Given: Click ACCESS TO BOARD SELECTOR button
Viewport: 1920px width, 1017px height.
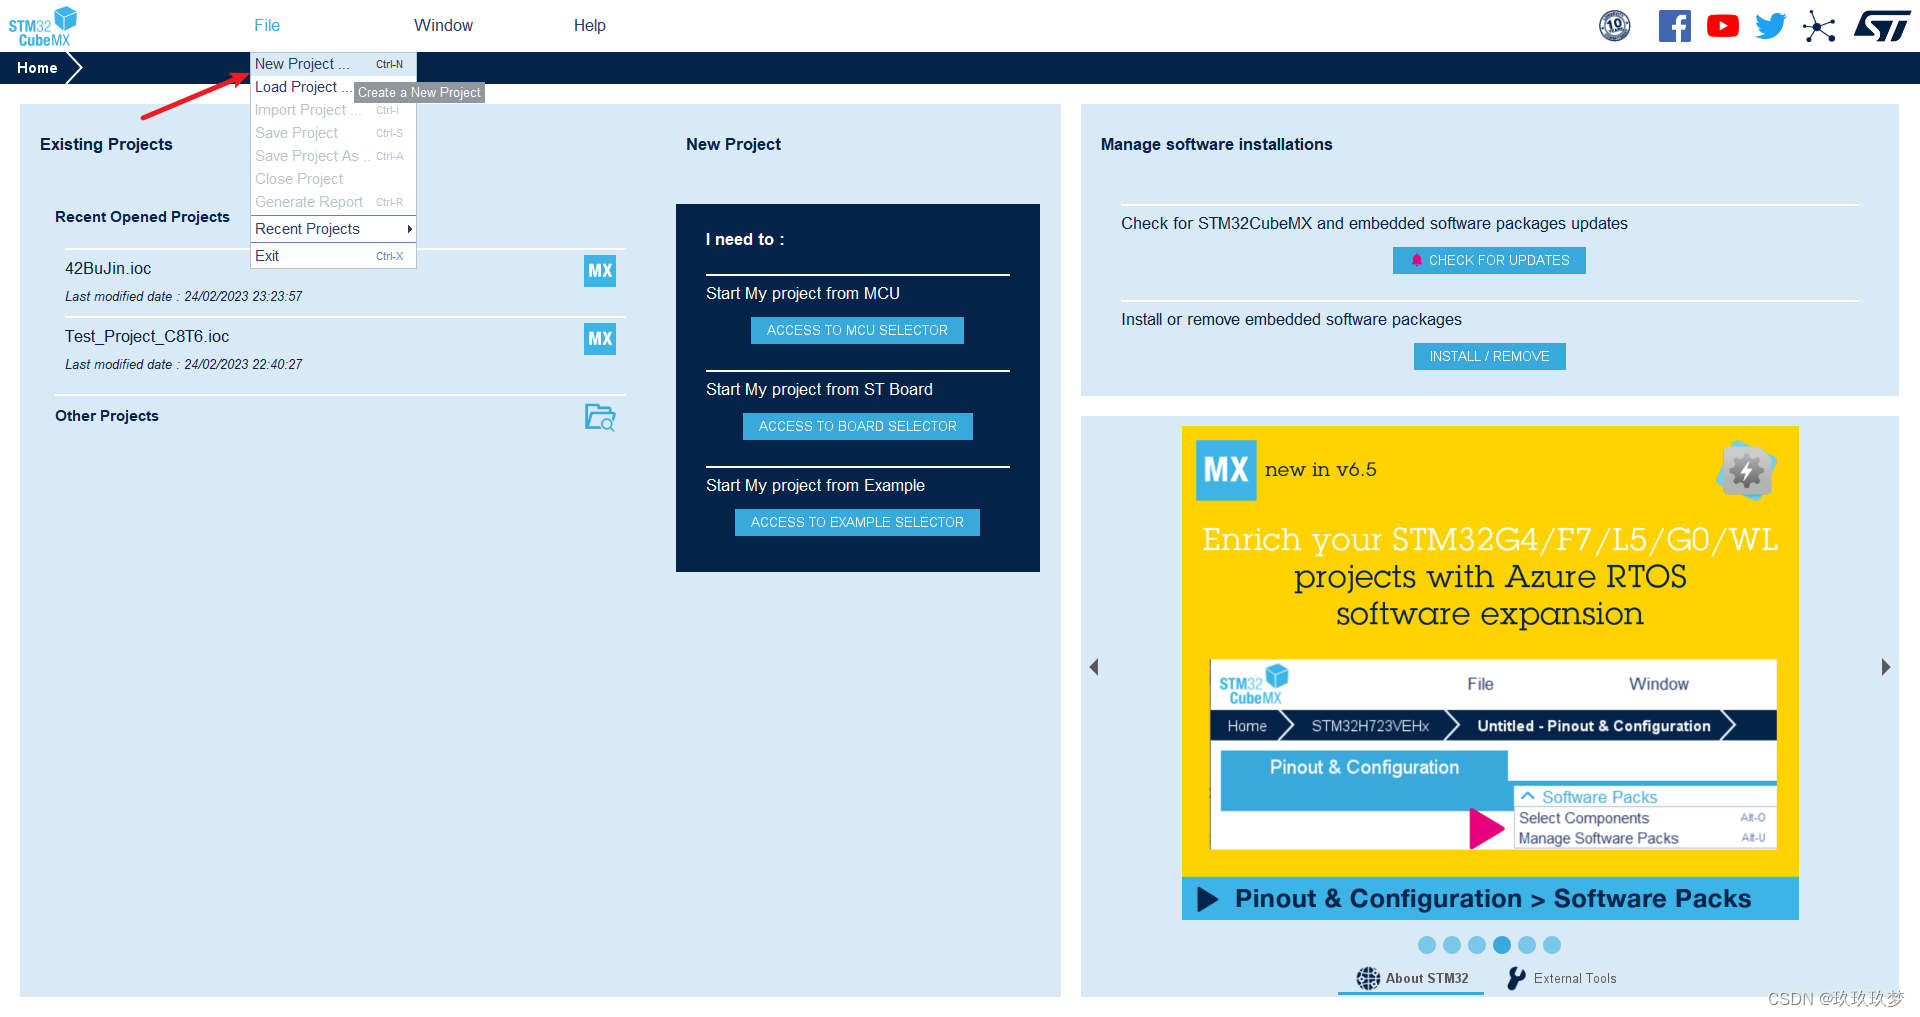Looking at the screenshot, I should click(x=857, y=426).
